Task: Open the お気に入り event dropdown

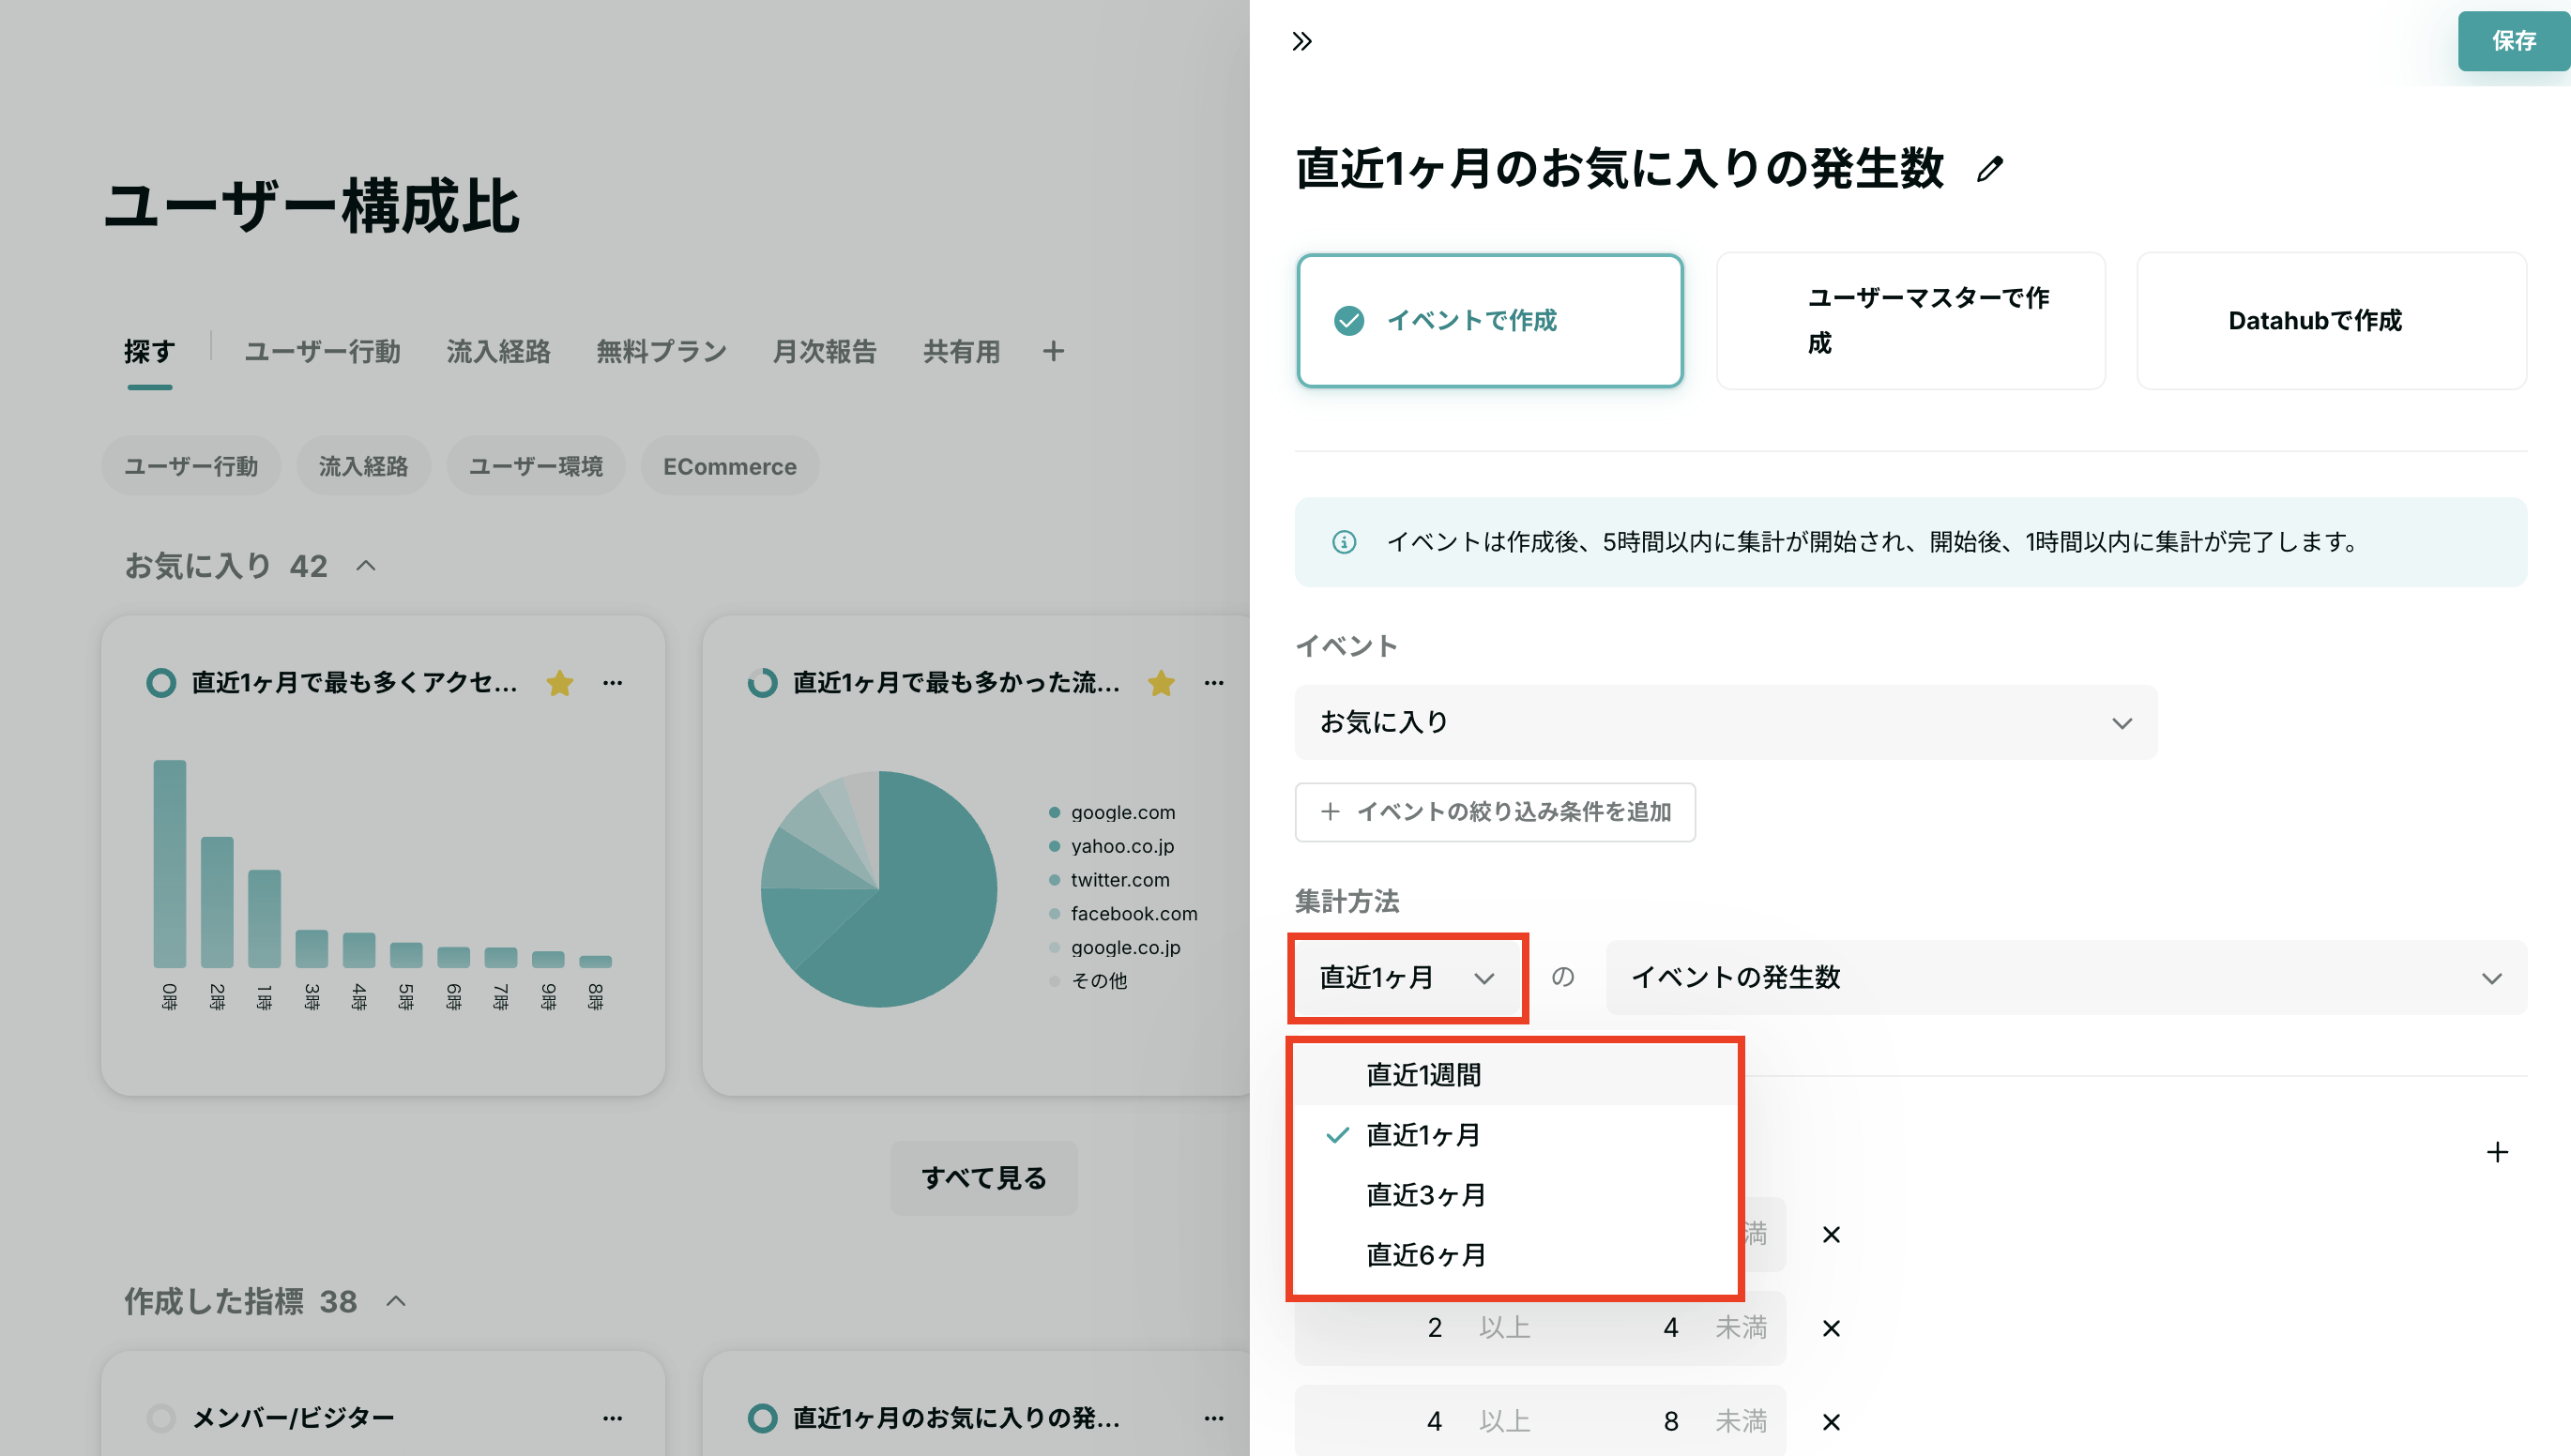Action: 1726,722
